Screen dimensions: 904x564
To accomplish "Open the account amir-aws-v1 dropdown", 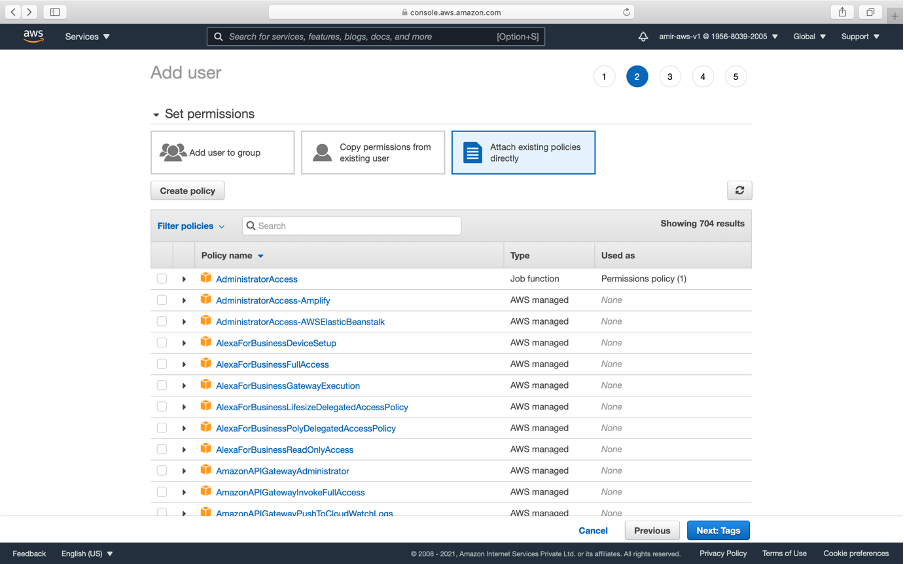I will [718, 36].
